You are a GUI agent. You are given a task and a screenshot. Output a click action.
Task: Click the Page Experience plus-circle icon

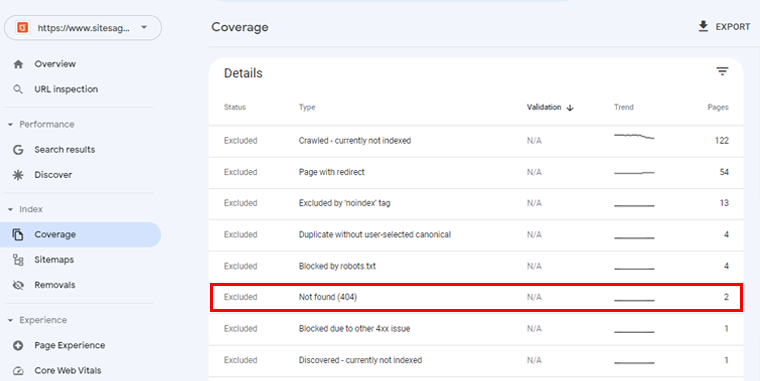[18, 346]
